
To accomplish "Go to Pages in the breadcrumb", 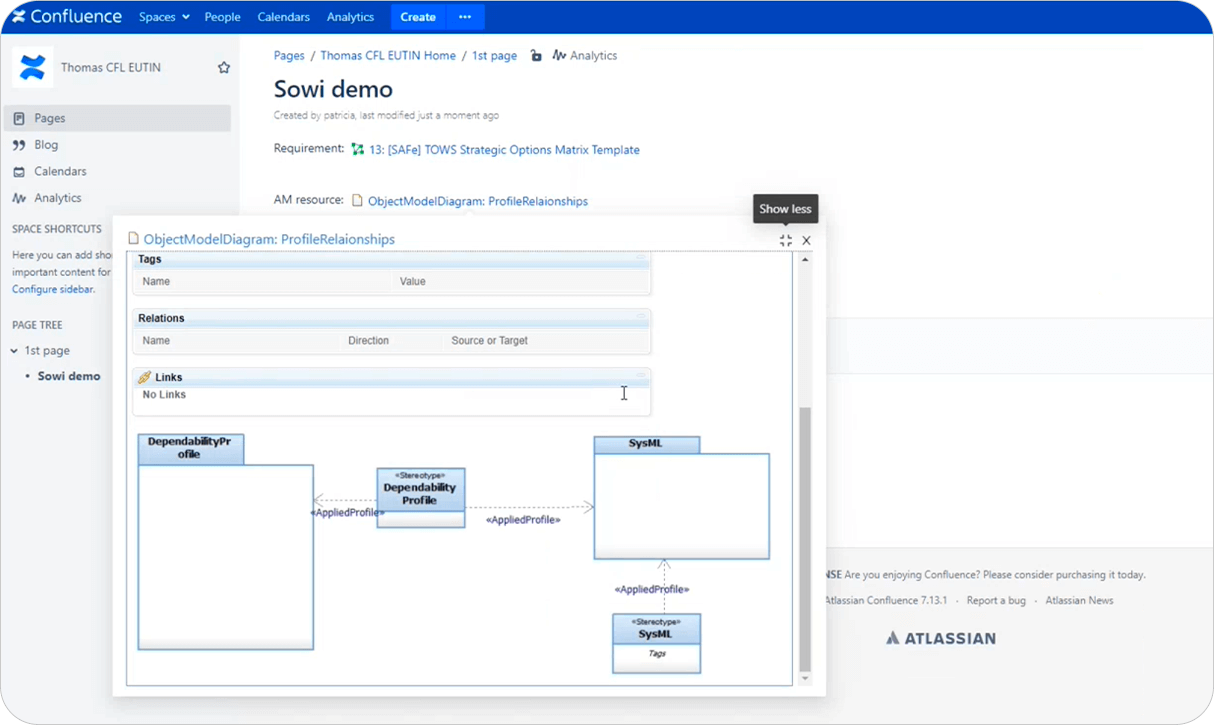I will point(289,56).
